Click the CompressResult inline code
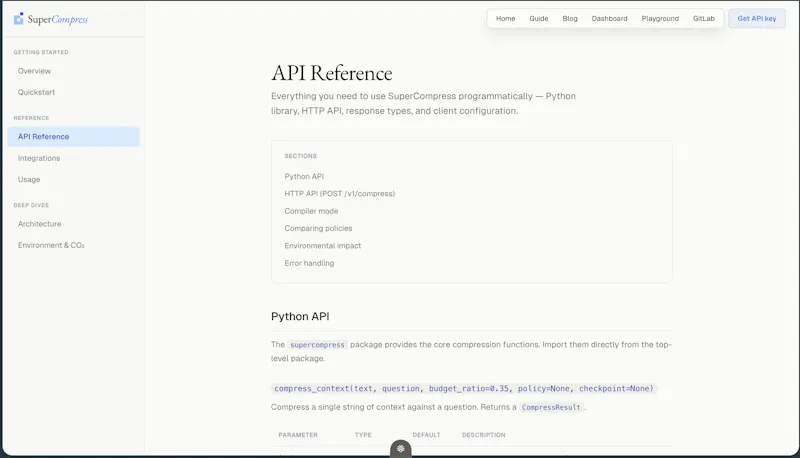 tap(551, 408)
